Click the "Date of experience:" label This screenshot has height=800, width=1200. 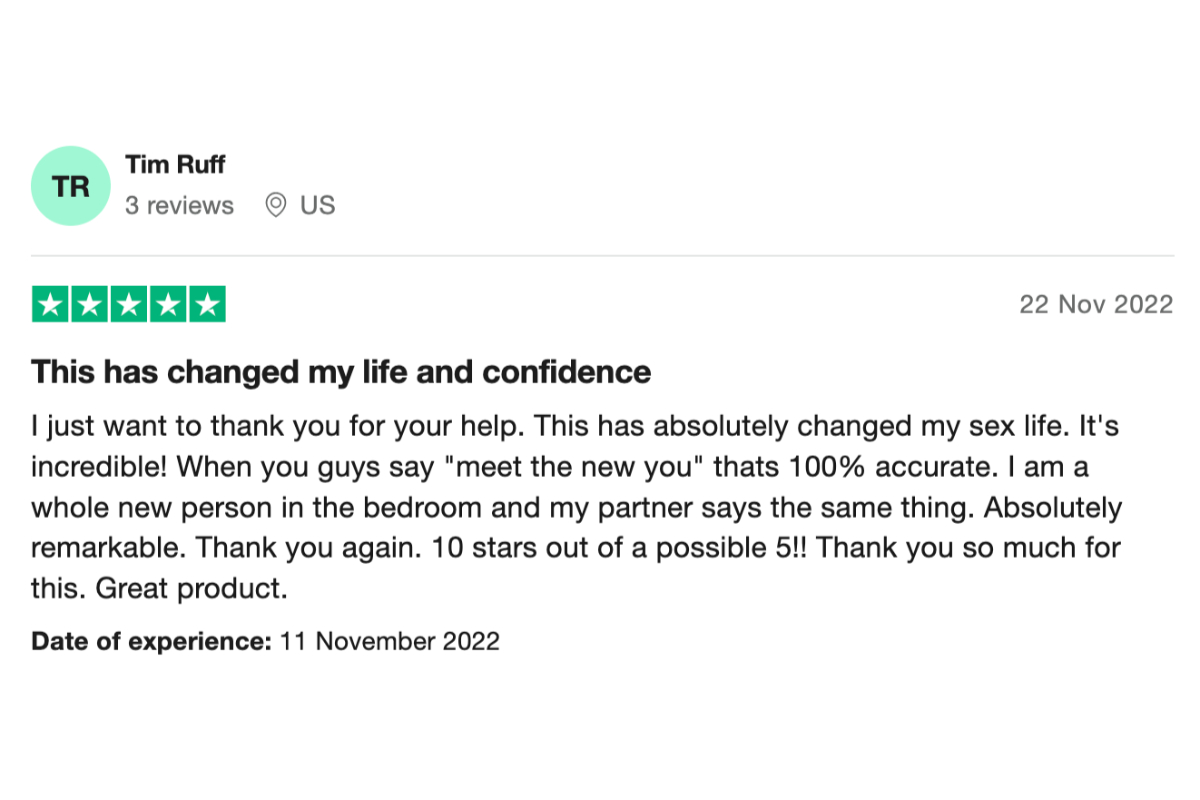(151, 641)
